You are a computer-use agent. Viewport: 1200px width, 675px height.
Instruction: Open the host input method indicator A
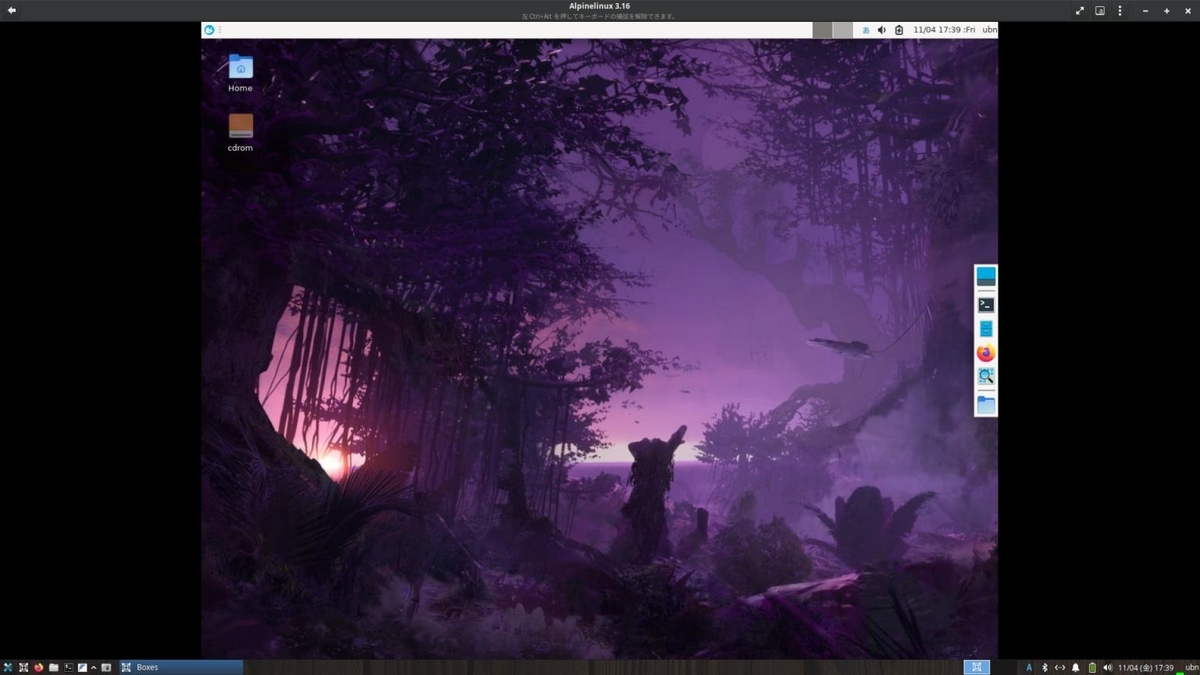(x=1029, y=667)
